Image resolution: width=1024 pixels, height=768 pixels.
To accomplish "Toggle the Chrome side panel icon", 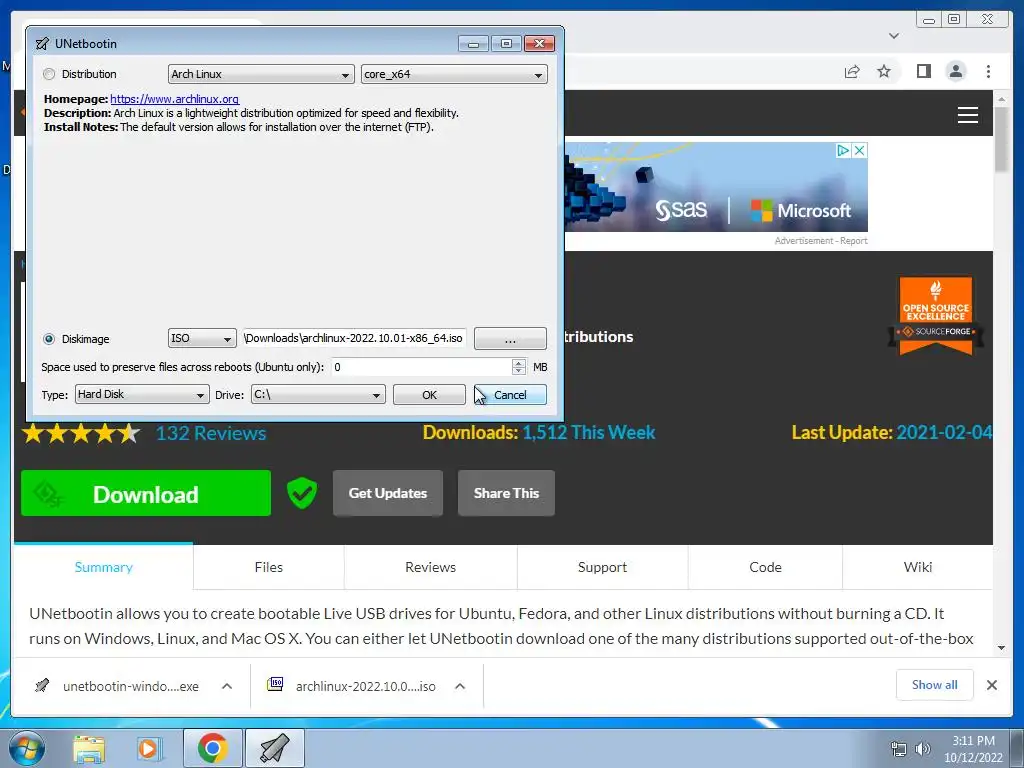I will [x=923, y=71].
